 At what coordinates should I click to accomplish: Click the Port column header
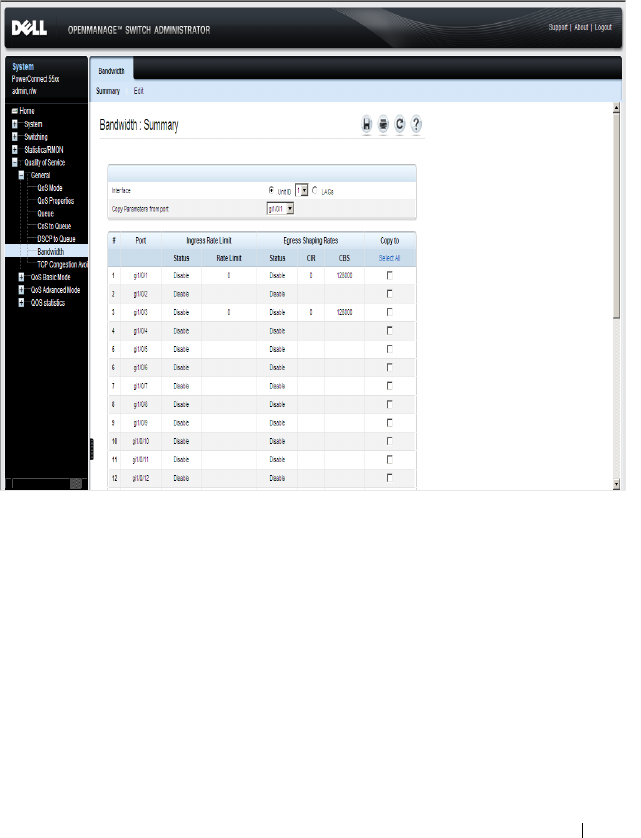pyautogui.click(x=141, y=241)
